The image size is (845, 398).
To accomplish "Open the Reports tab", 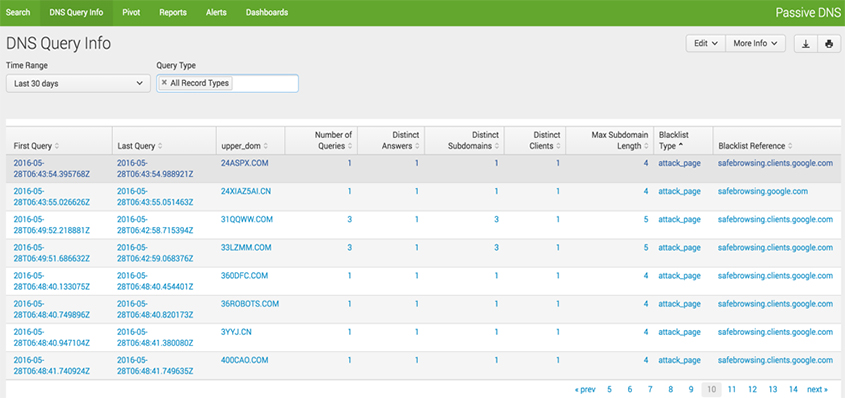I will [x=173, y=12].
